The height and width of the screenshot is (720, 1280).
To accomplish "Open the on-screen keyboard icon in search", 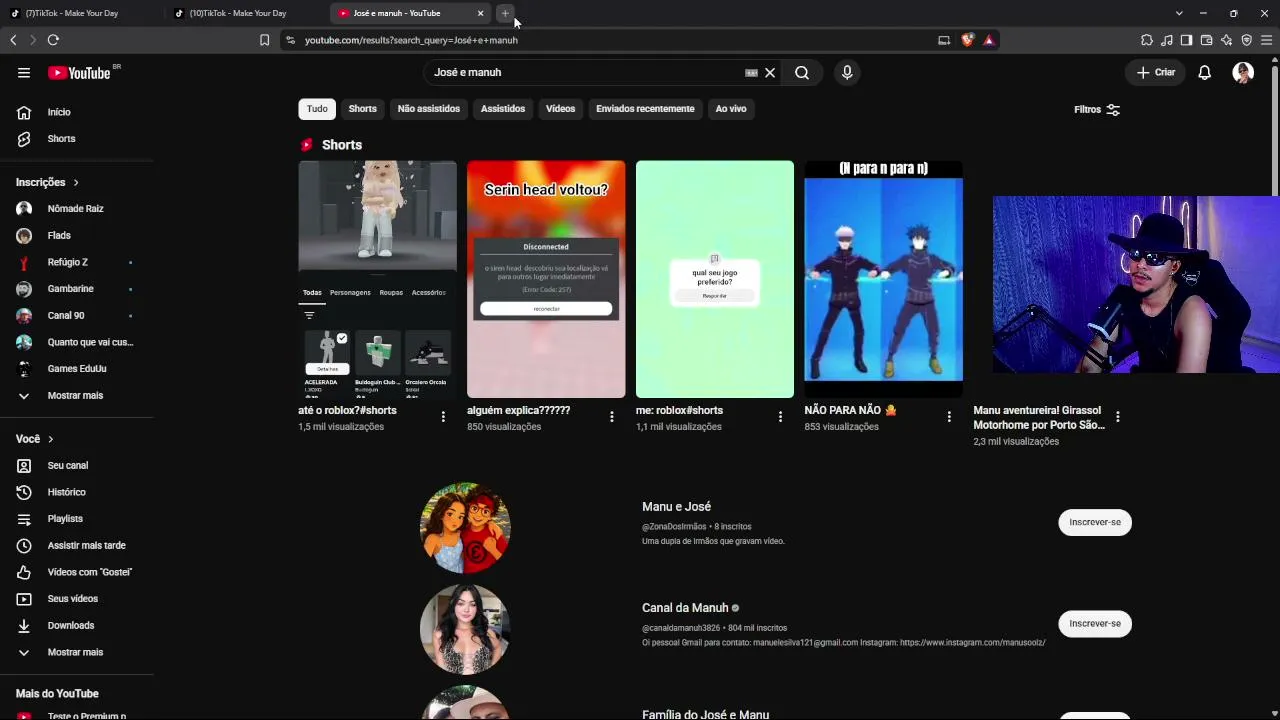I will click(x=751, y=73).
